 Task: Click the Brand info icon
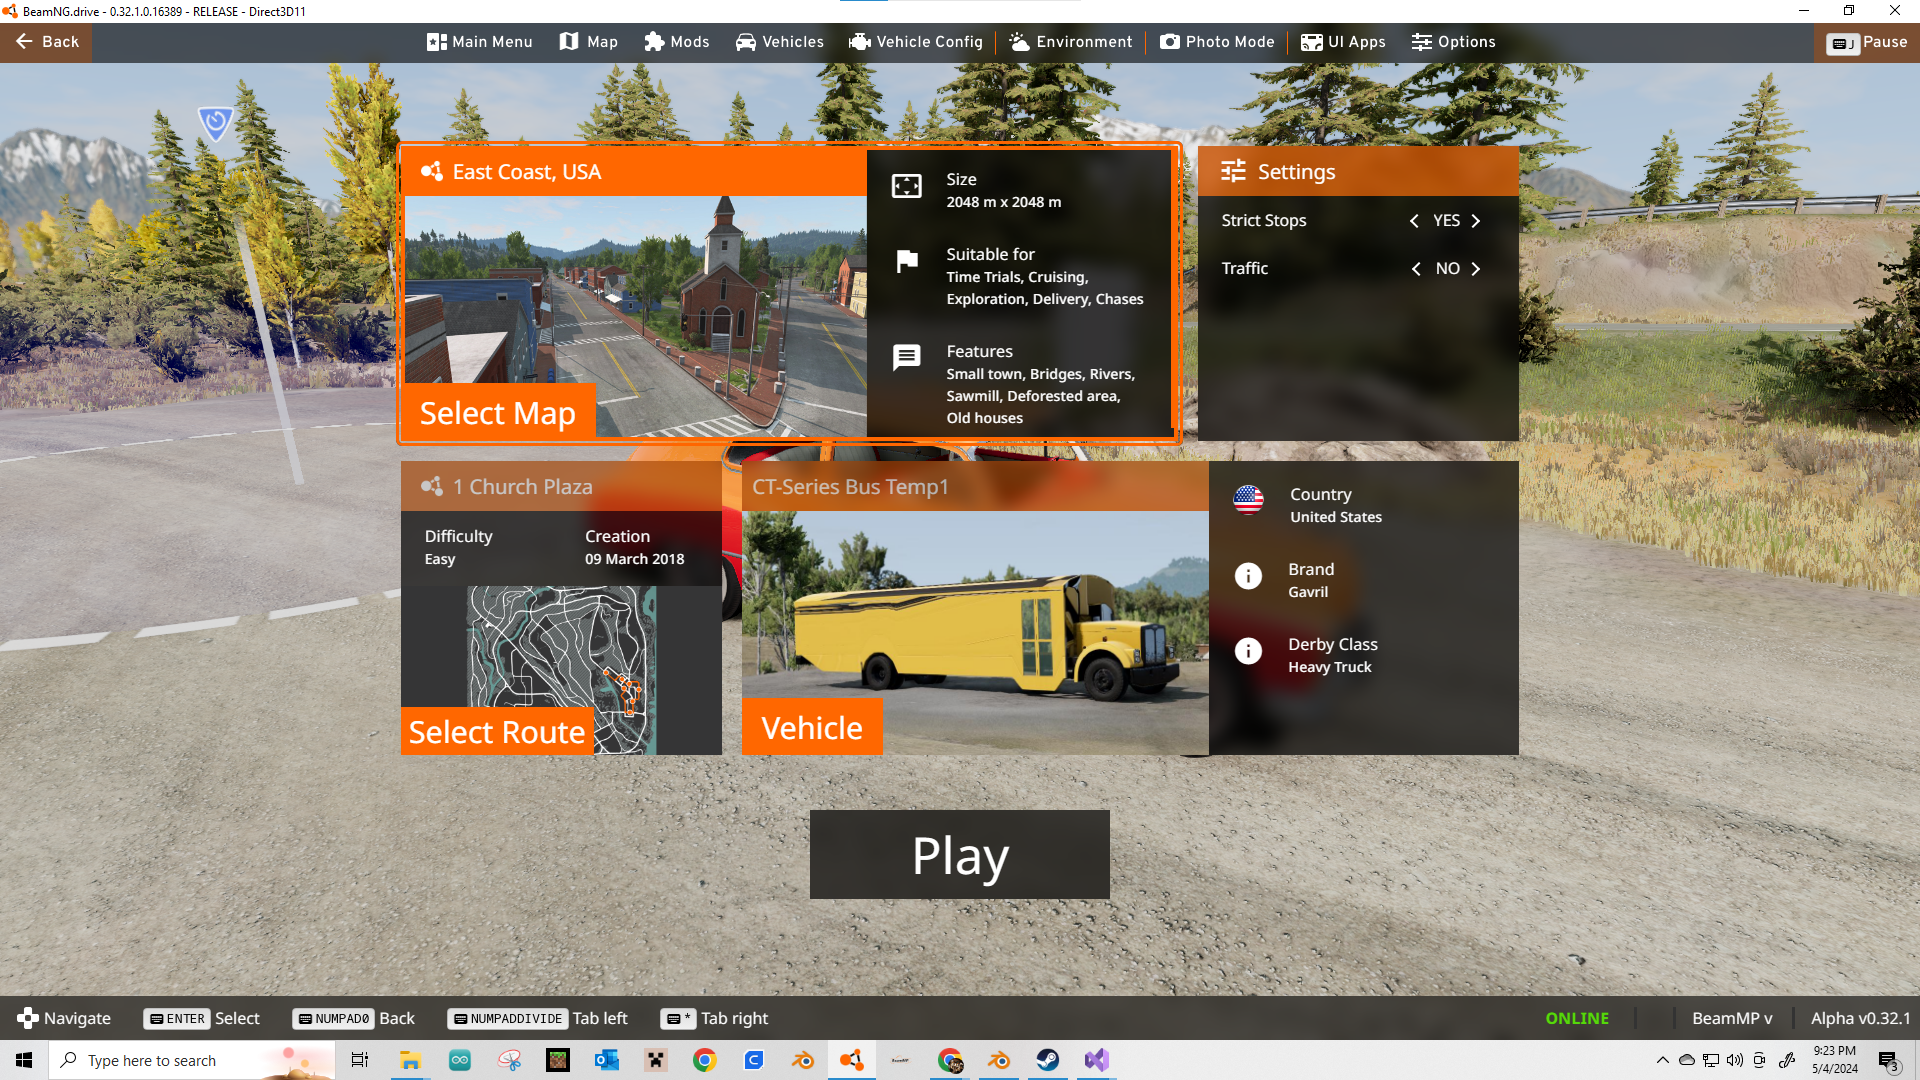(1248, 575)
